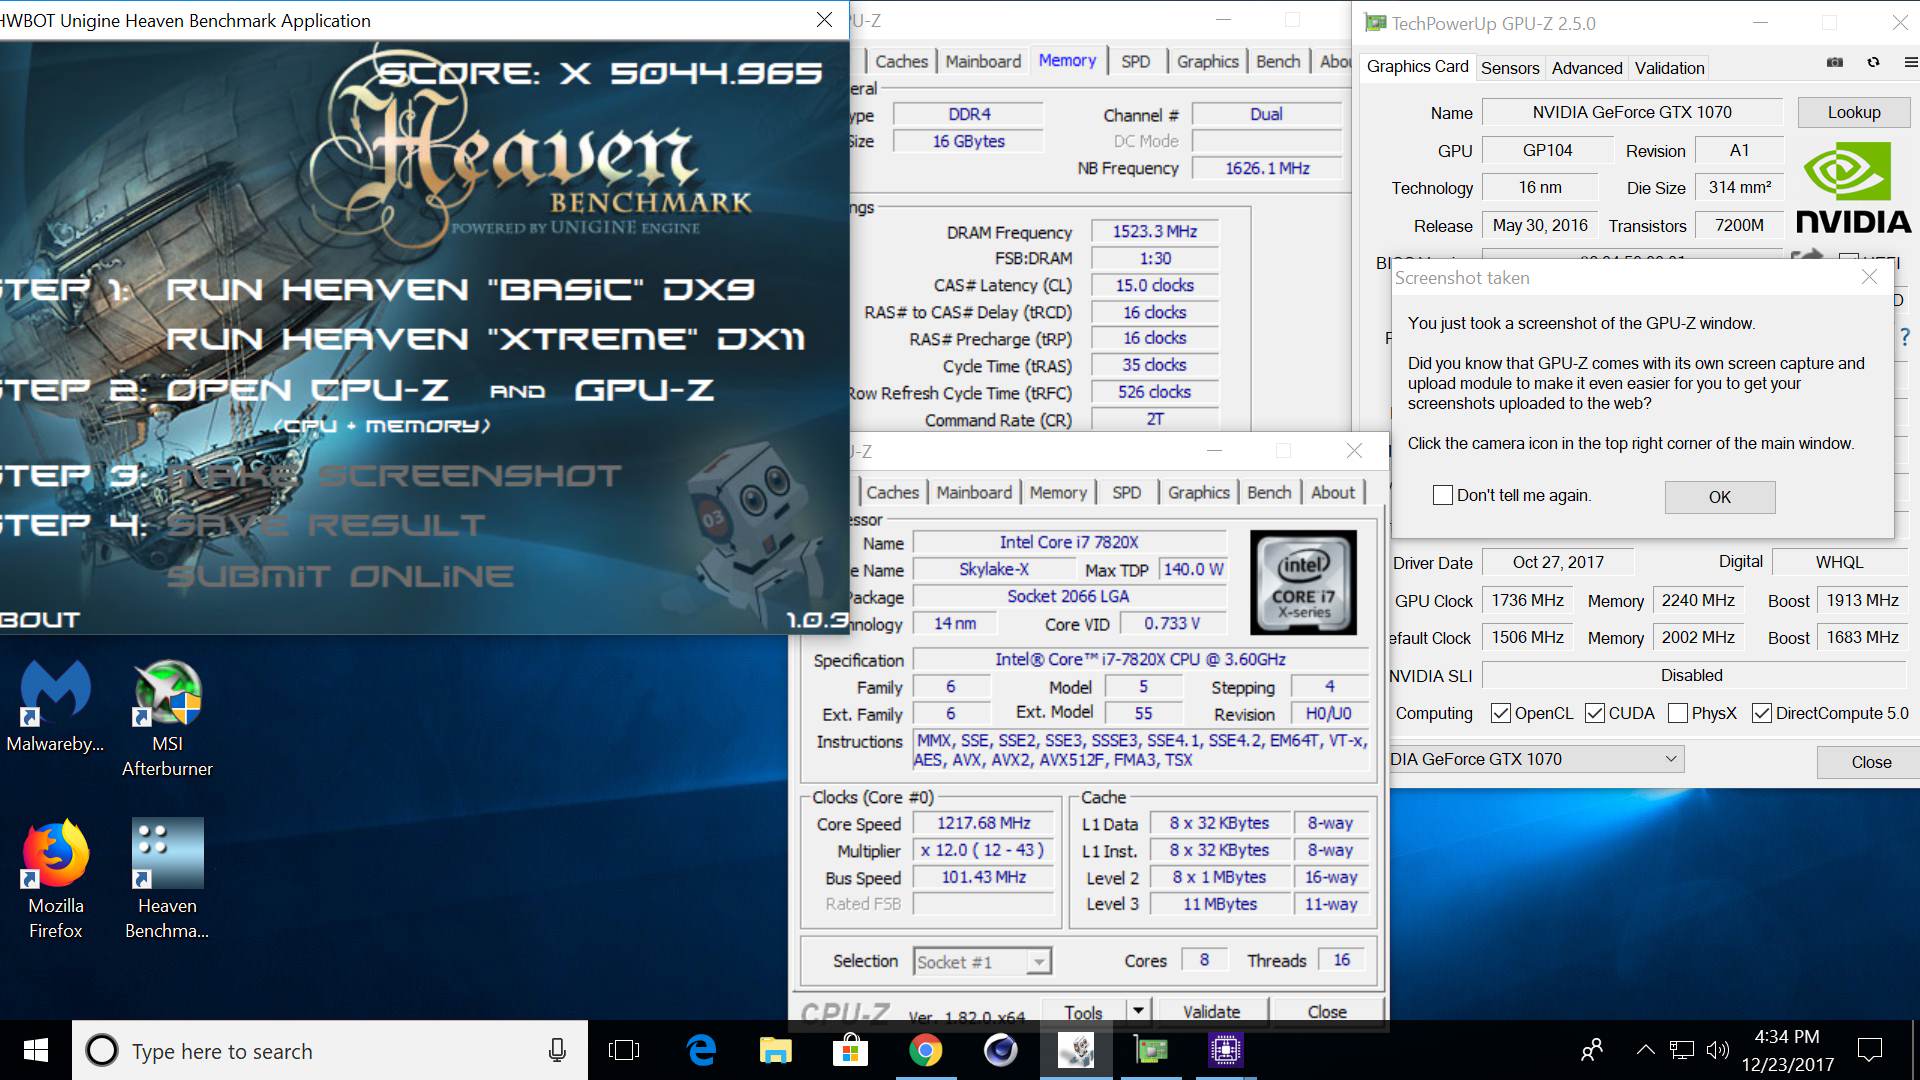Open the GeForce GTX 1070 GPU dropdown
This screenshot has width=1920, height=1080.
pos(1537,759)
